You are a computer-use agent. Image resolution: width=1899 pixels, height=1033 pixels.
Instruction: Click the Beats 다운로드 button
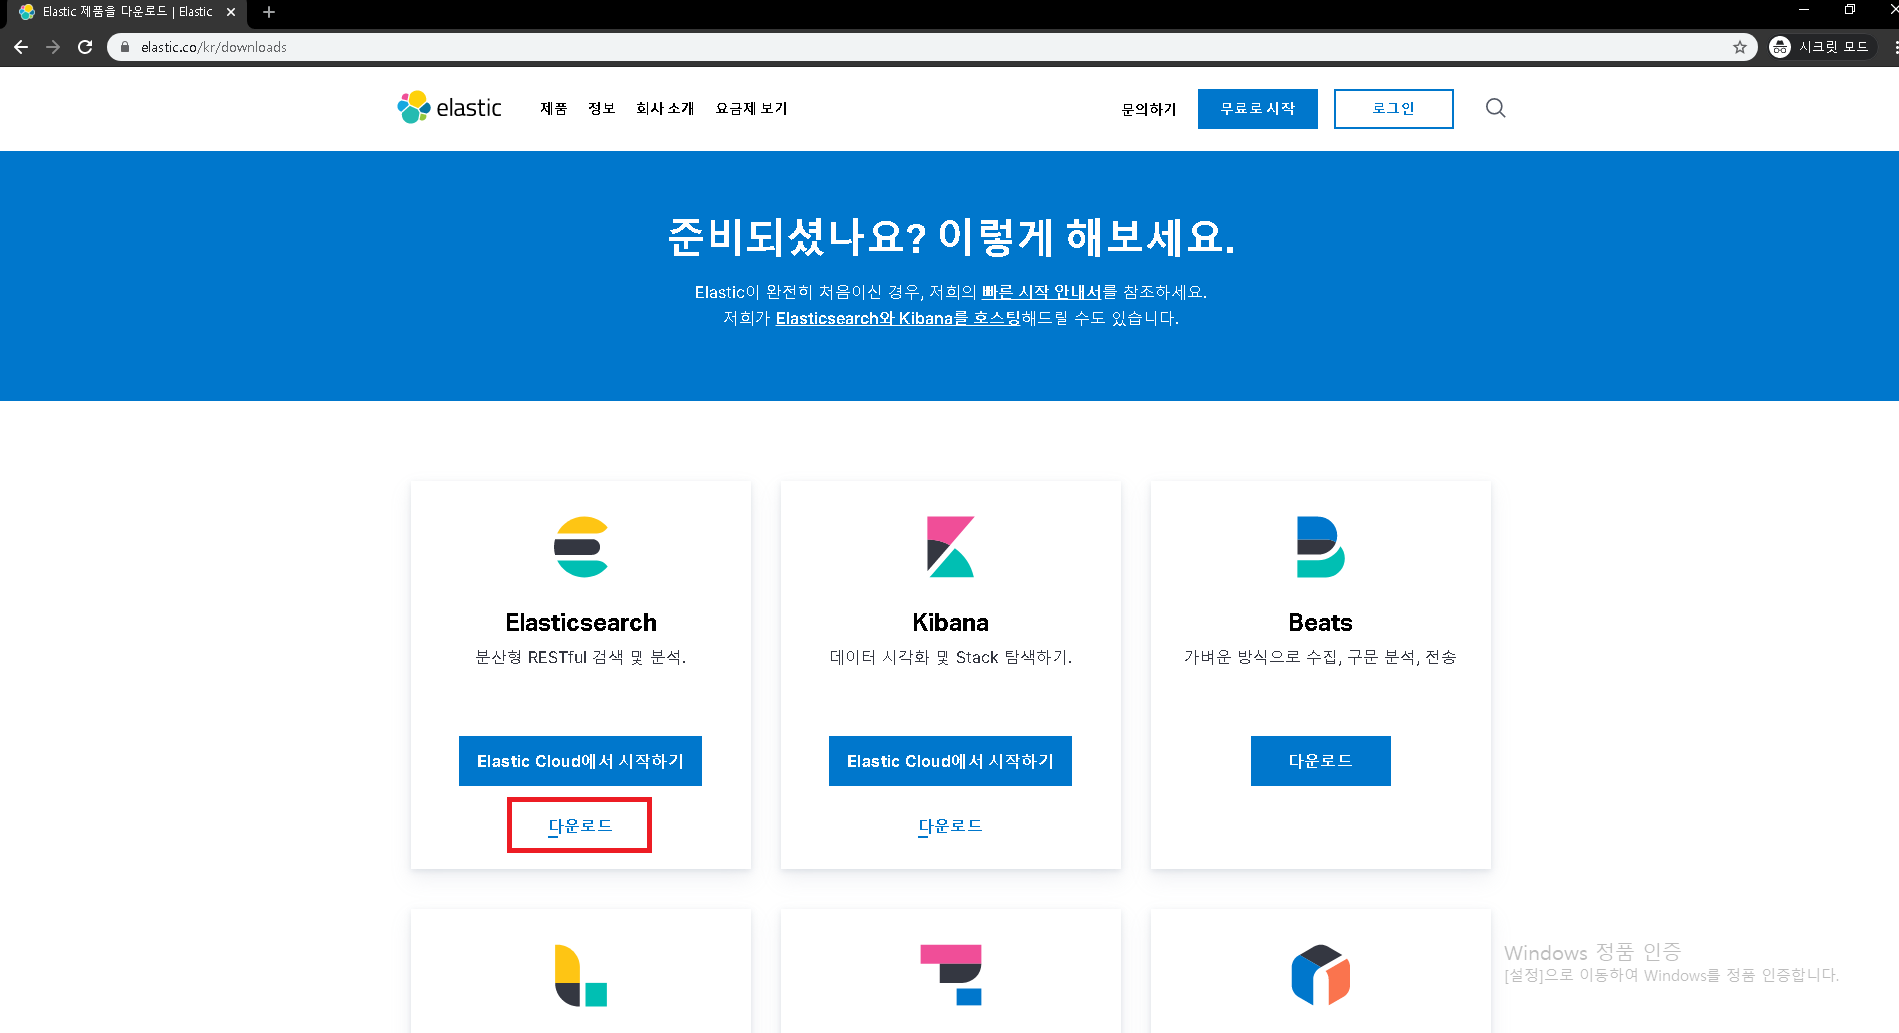pyautogui.click(x=1320, y=761)
